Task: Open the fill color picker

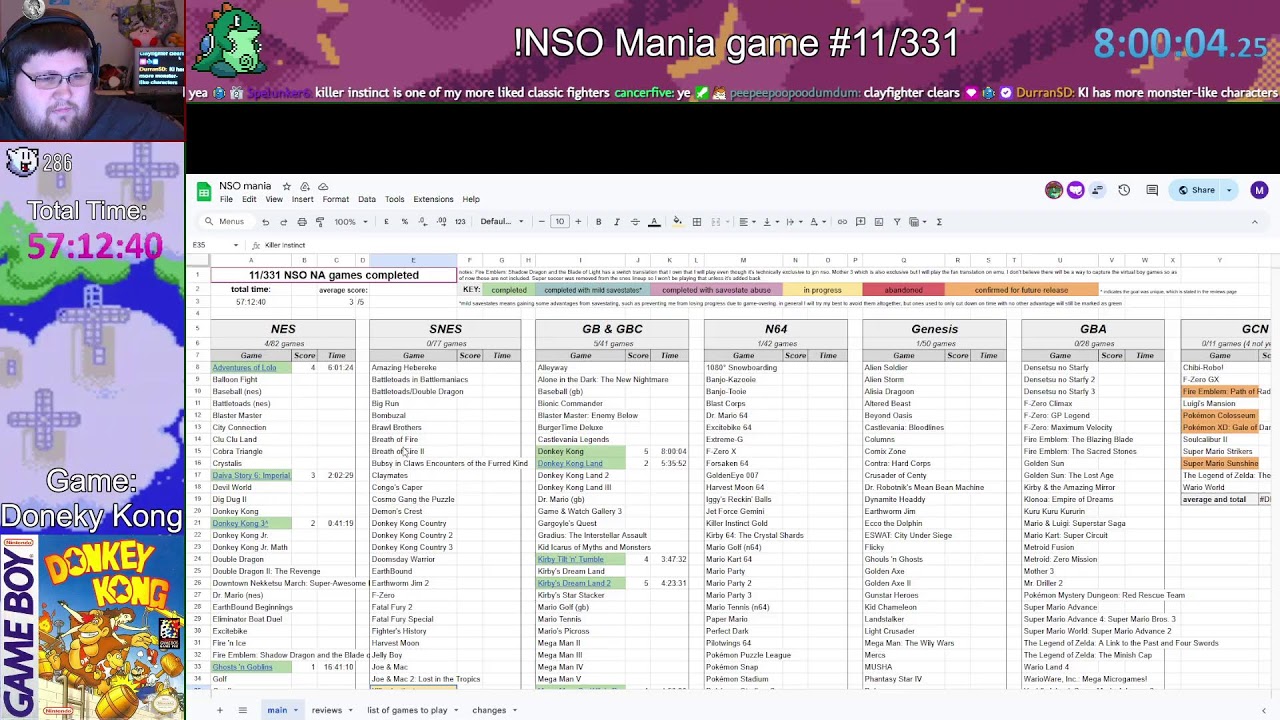Action: pyautogui.click(x=677, y=222)
